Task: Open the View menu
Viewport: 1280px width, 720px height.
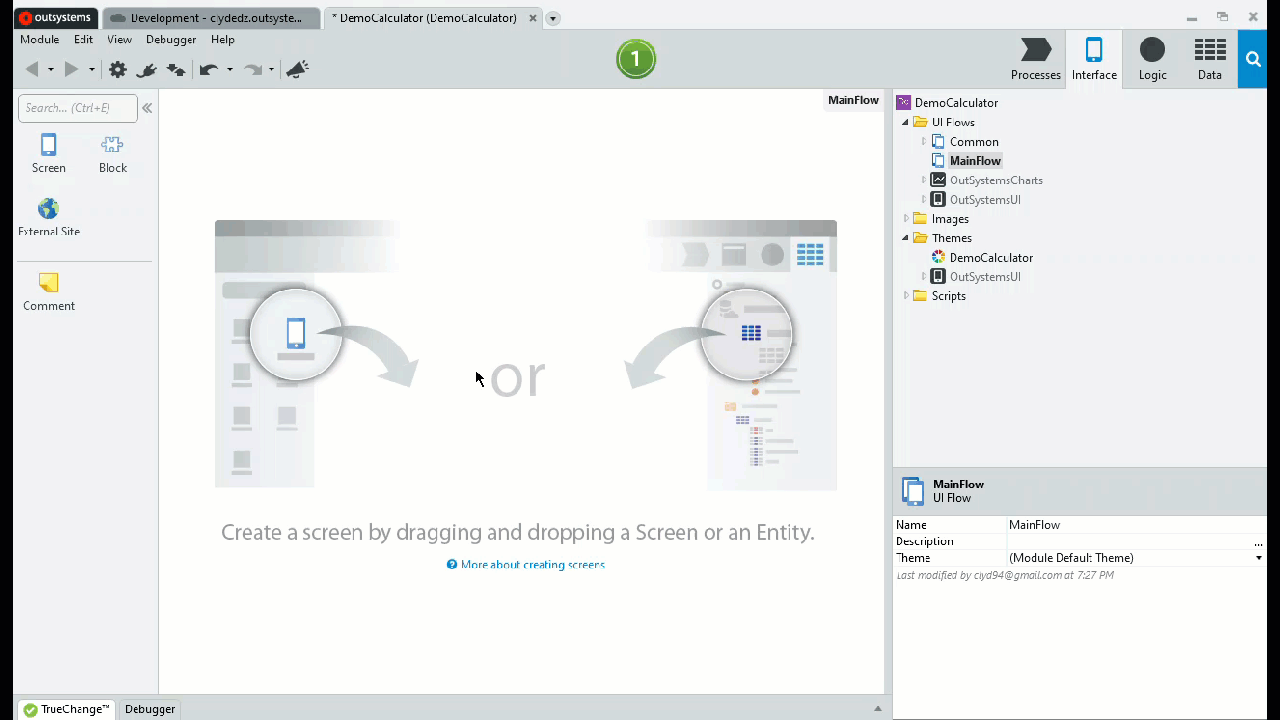Action: [119, 39]
